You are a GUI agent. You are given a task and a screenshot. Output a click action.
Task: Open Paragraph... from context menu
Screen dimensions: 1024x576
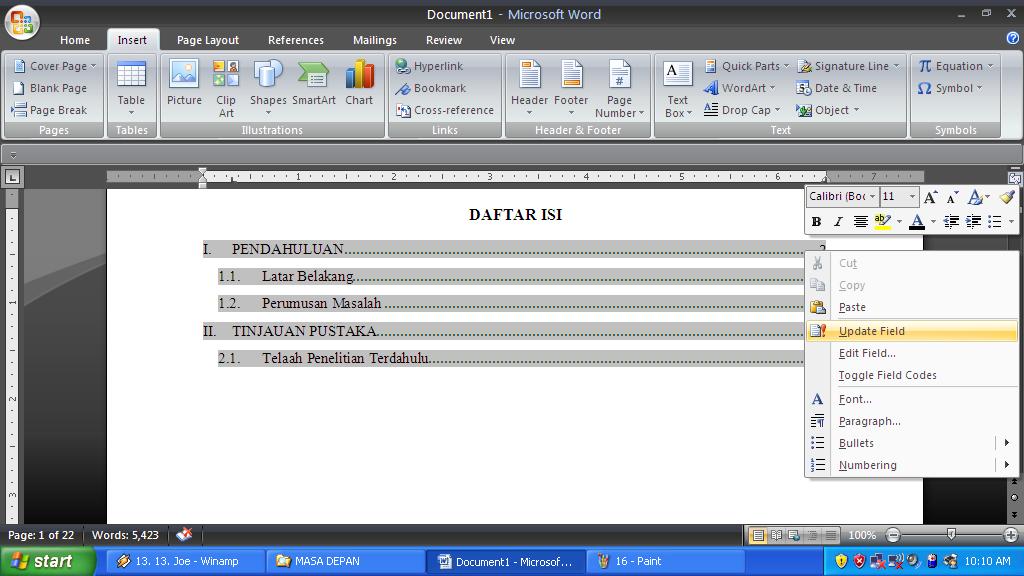pos(912,421)
